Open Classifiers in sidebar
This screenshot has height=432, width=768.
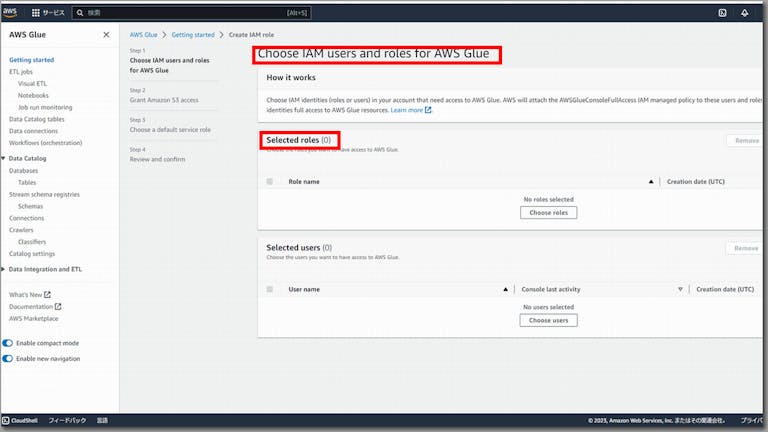(32, 242)
